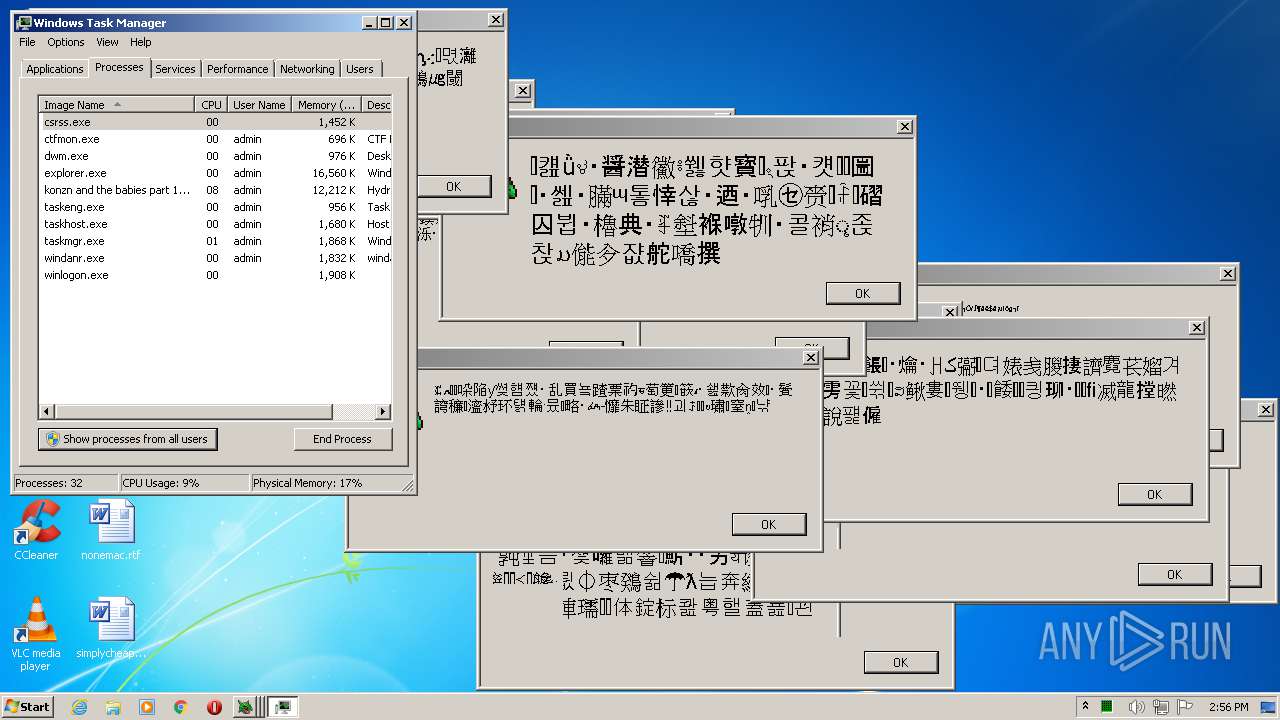The image size is (1280, 720).
Task: Launch Windows Media Player from taskbar
Action: (x=147, y=707)
